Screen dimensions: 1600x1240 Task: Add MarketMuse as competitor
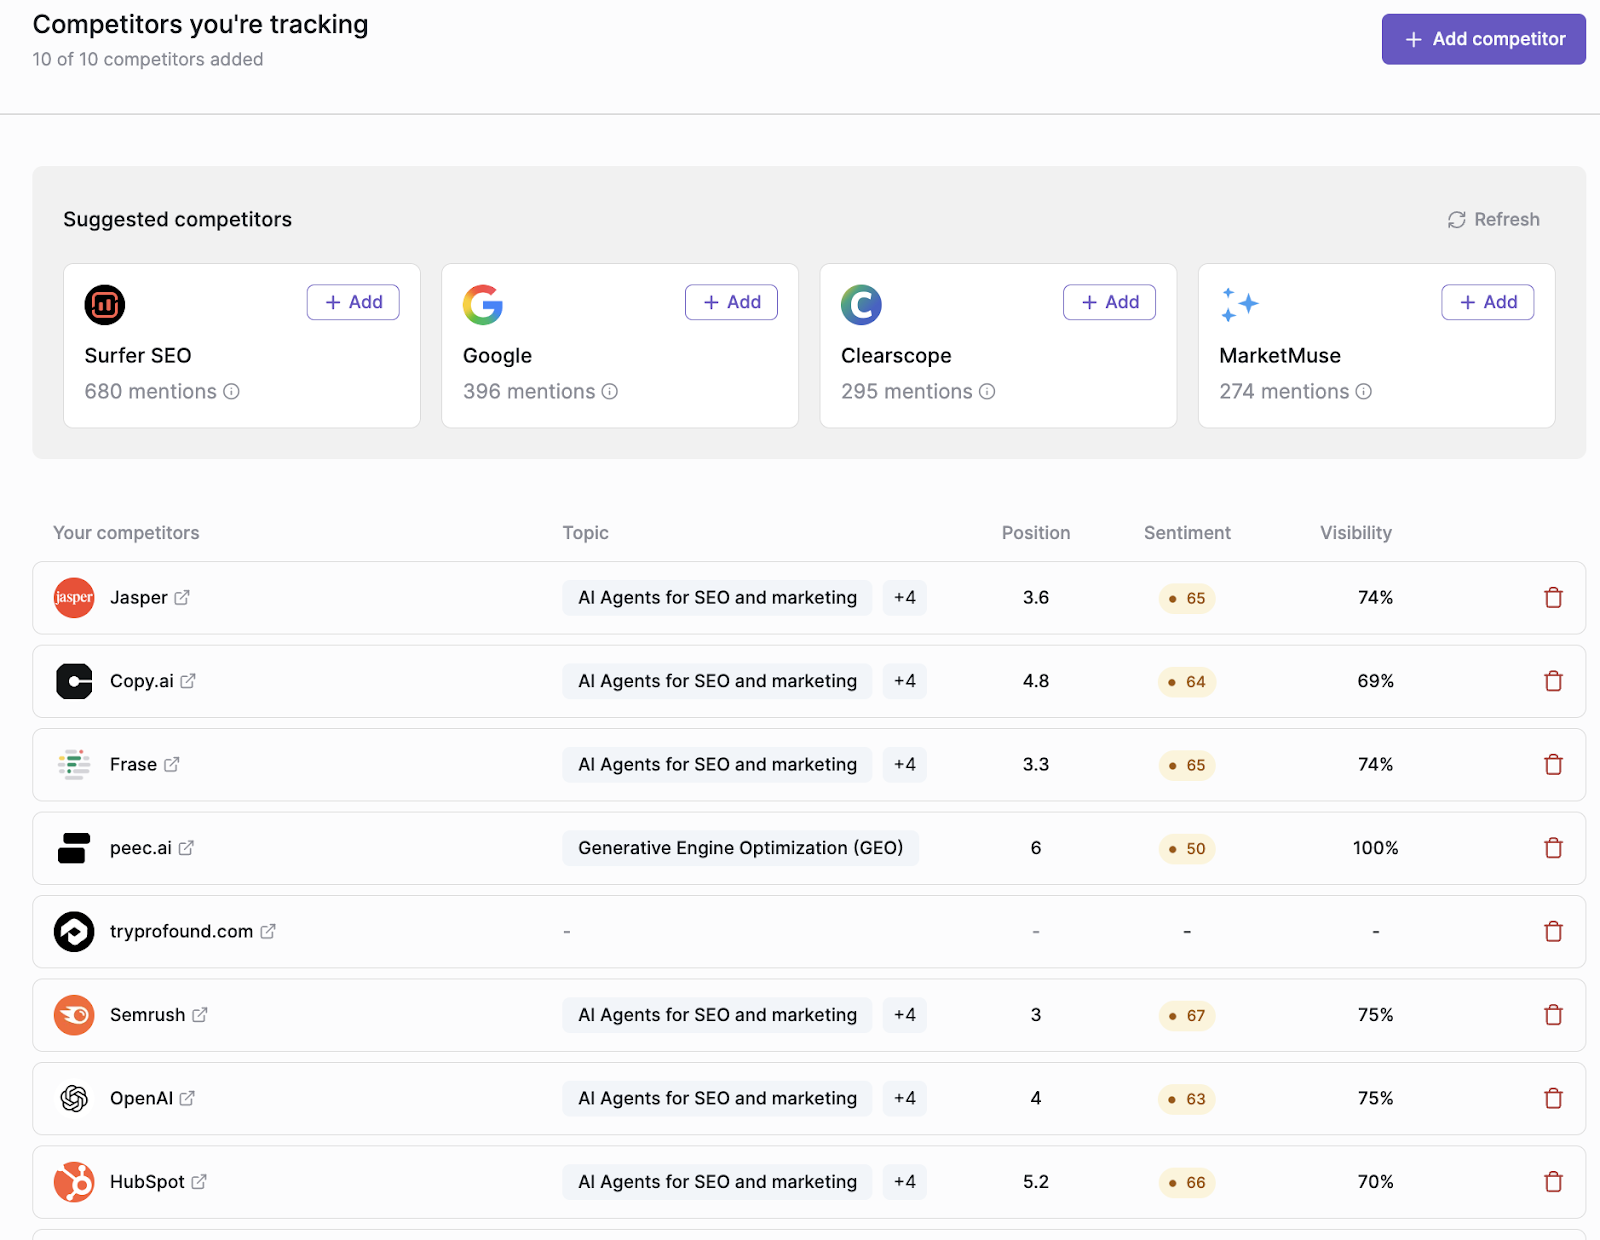(x=1488, y=302)
